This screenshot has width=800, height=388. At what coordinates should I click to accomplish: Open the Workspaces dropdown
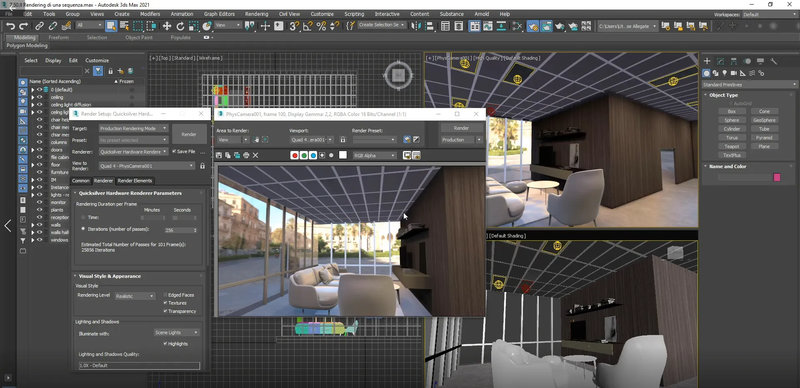click(x=769, y=15)
